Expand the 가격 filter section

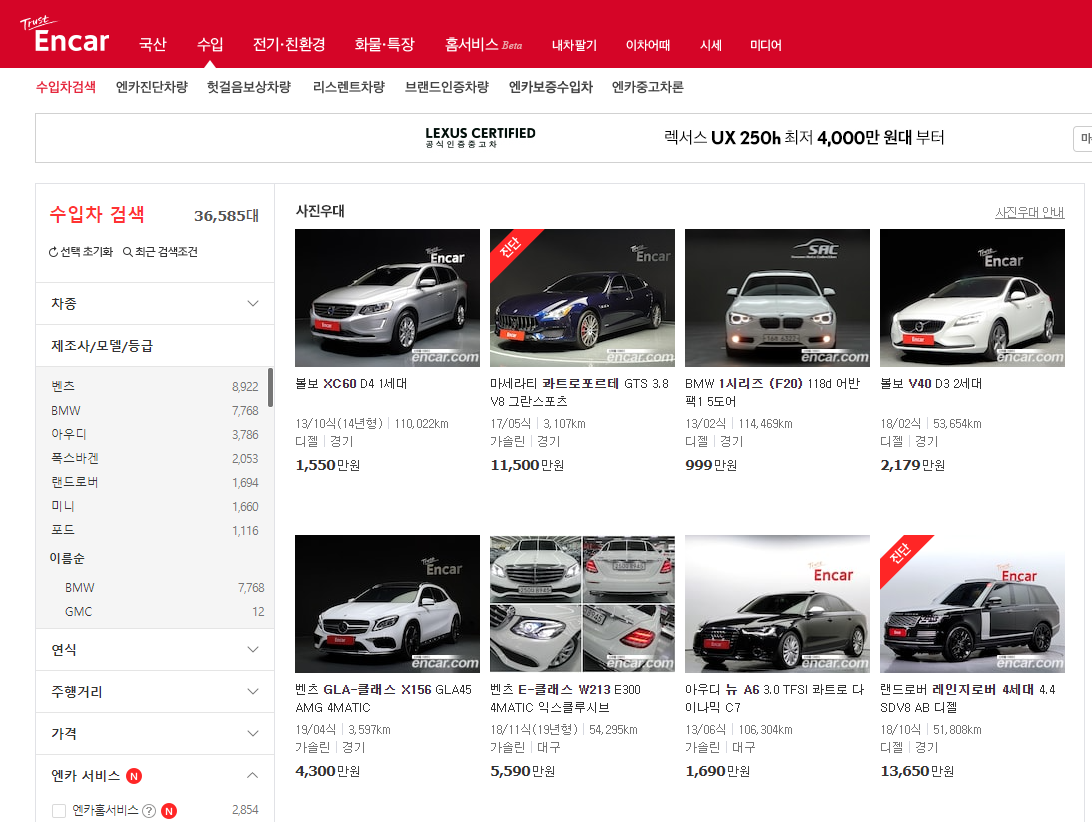pyautogui.click(x=155, y=733)
